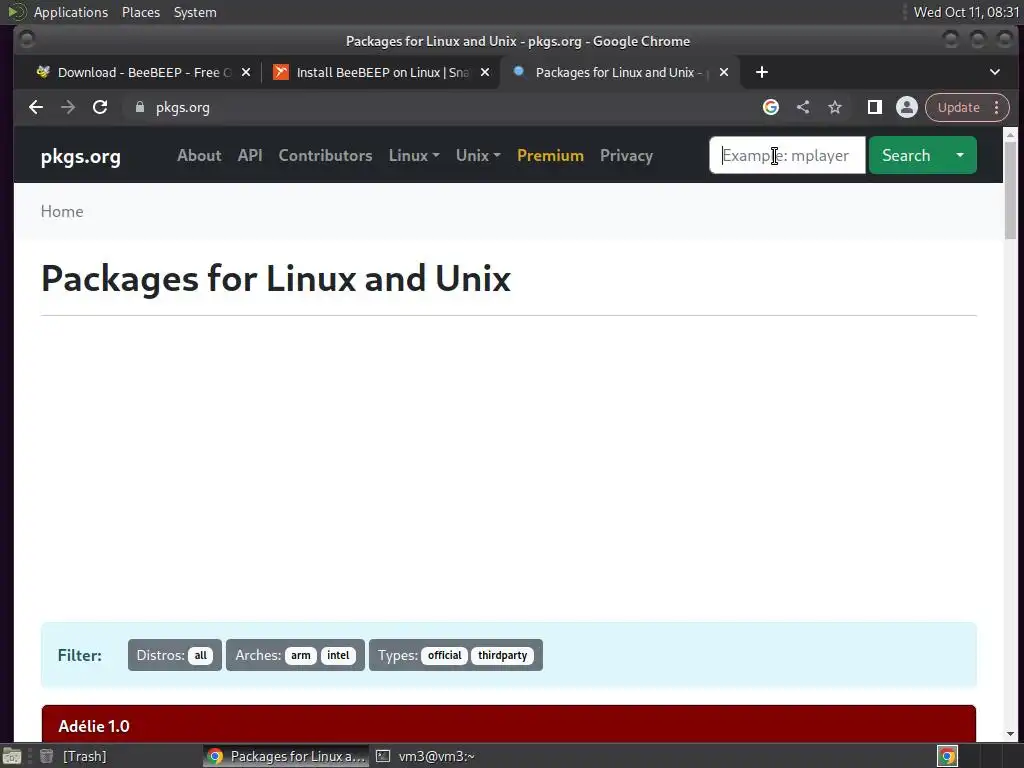Open the Contributors link
Screen dimensions: 1024x768
[x=325, y=155]
